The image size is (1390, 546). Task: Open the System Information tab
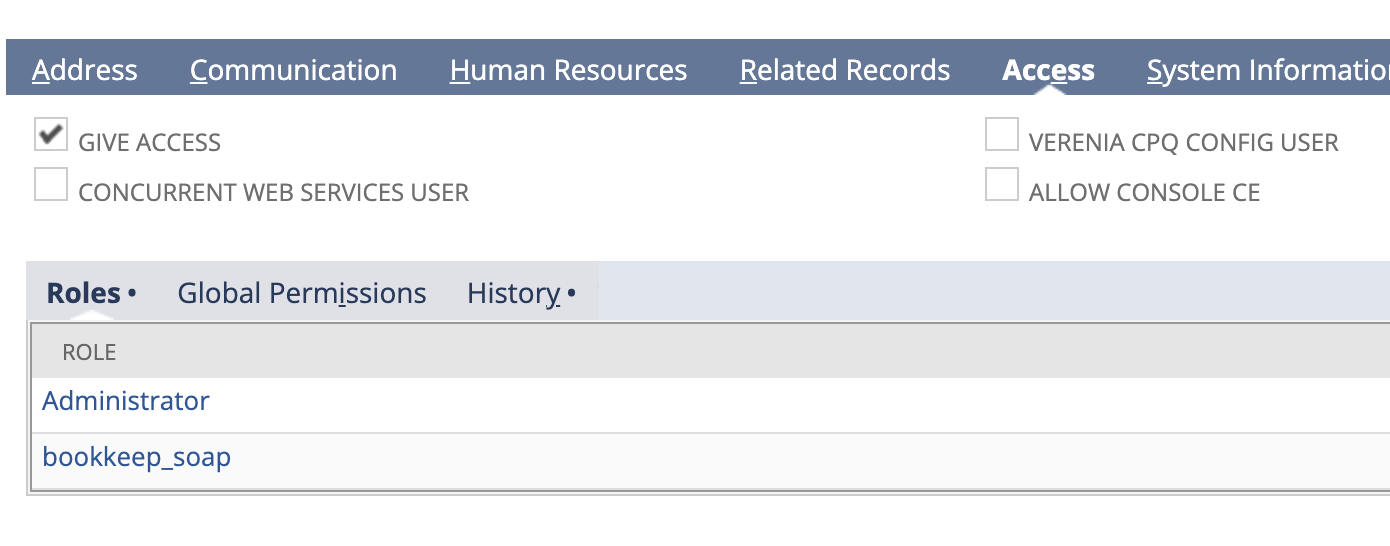click(1268, 70)
